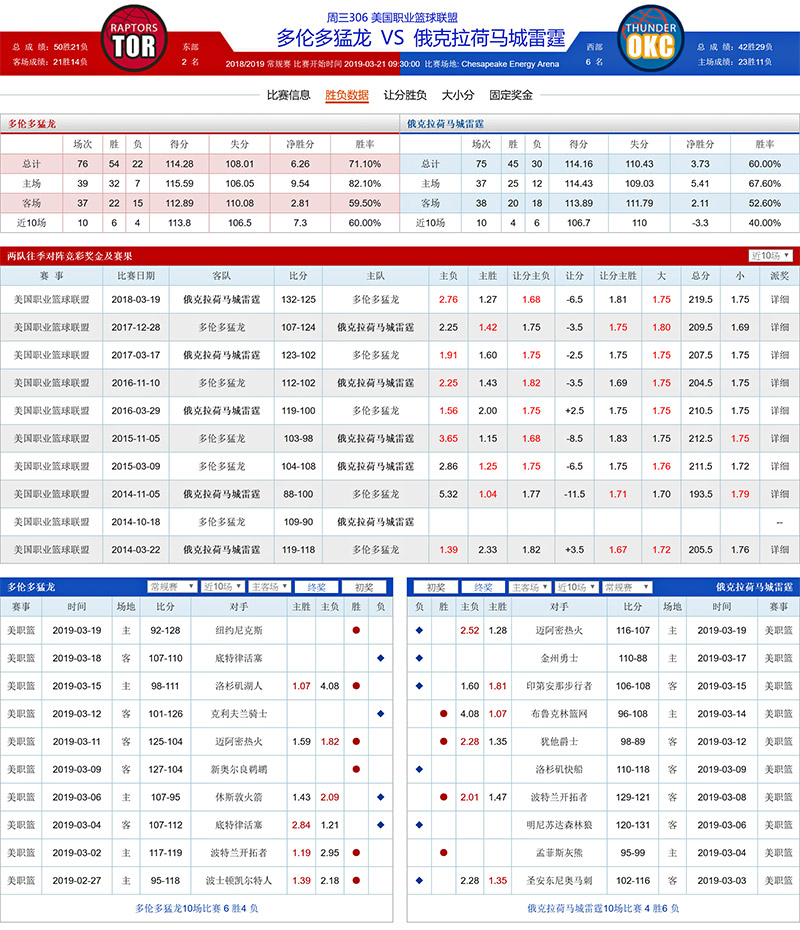Toggle 初奖 in the 多伦多猛龙 panel
This screenshot has width=800, height=930.
tap(364, 587)
